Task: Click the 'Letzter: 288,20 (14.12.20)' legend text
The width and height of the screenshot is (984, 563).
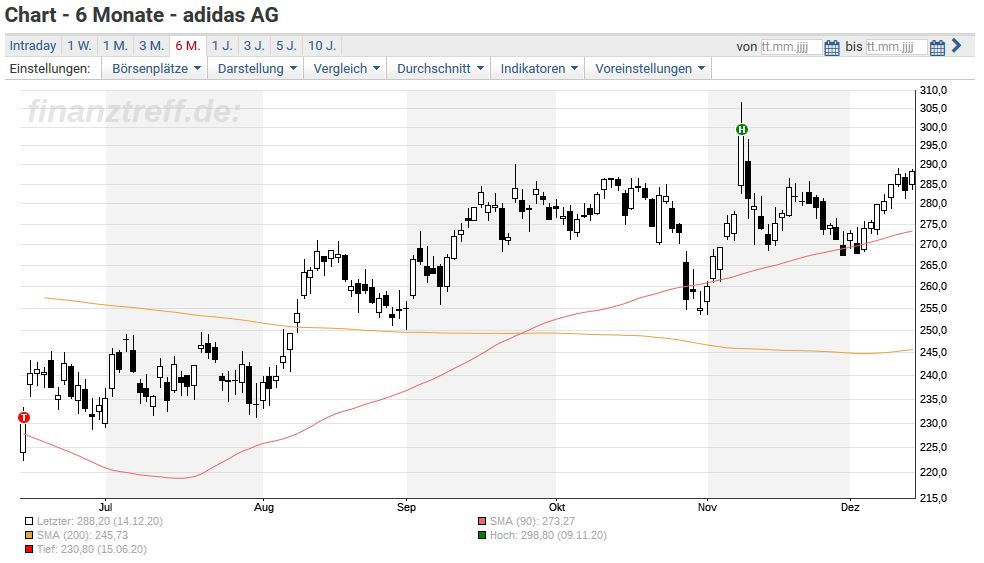Action: 100,521
